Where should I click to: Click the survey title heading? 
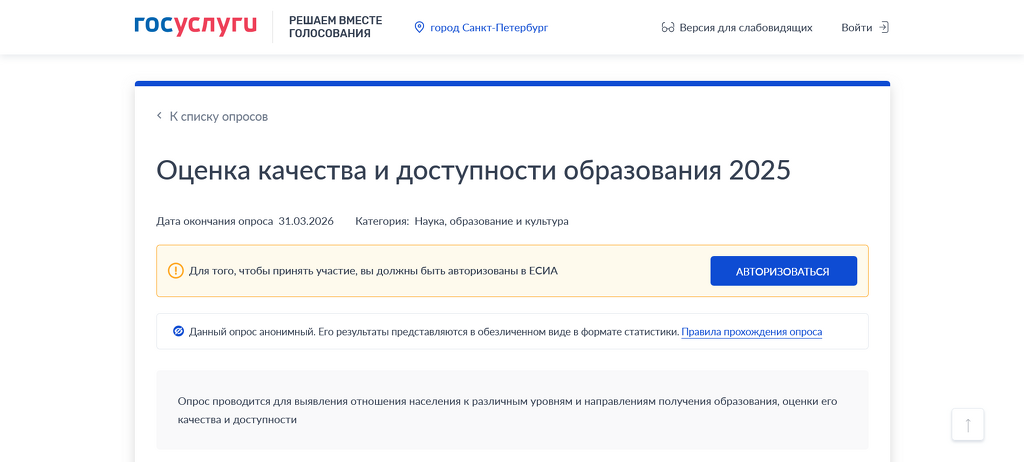pyautogui.click(x=473, y=169)
